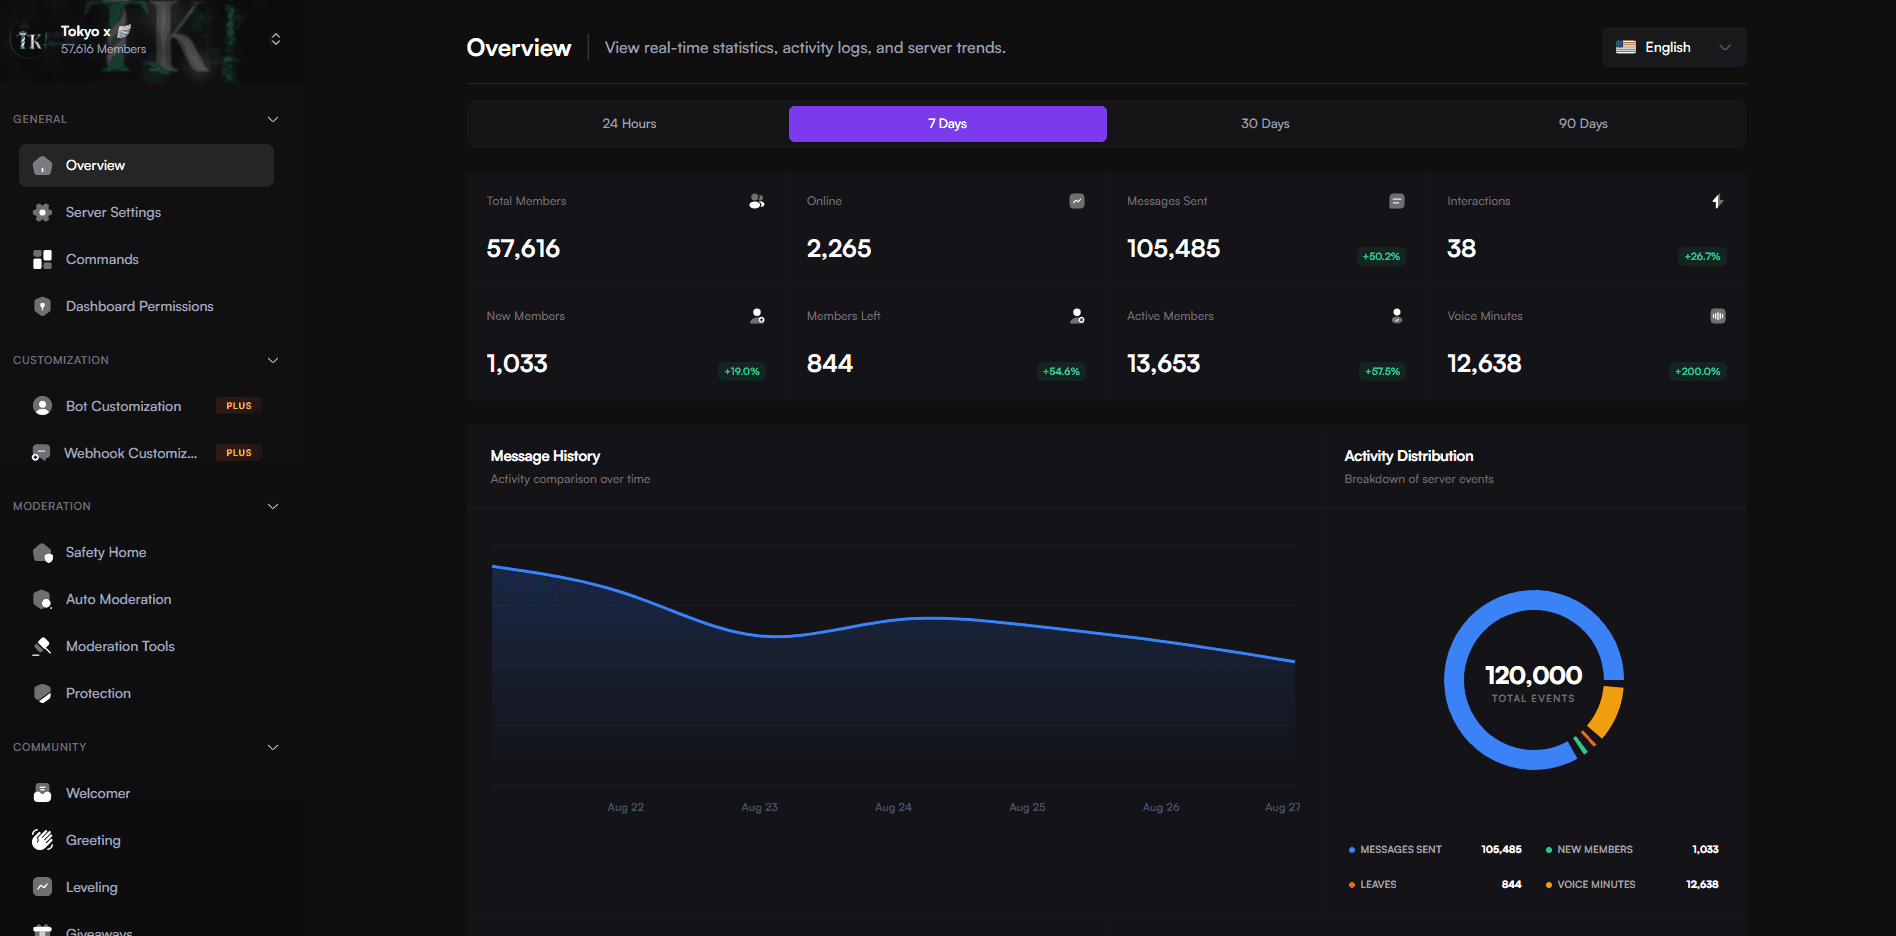The image size is (1896, 936).
Task: Click the Webhook Customization icon
Action: click(41, 453)
